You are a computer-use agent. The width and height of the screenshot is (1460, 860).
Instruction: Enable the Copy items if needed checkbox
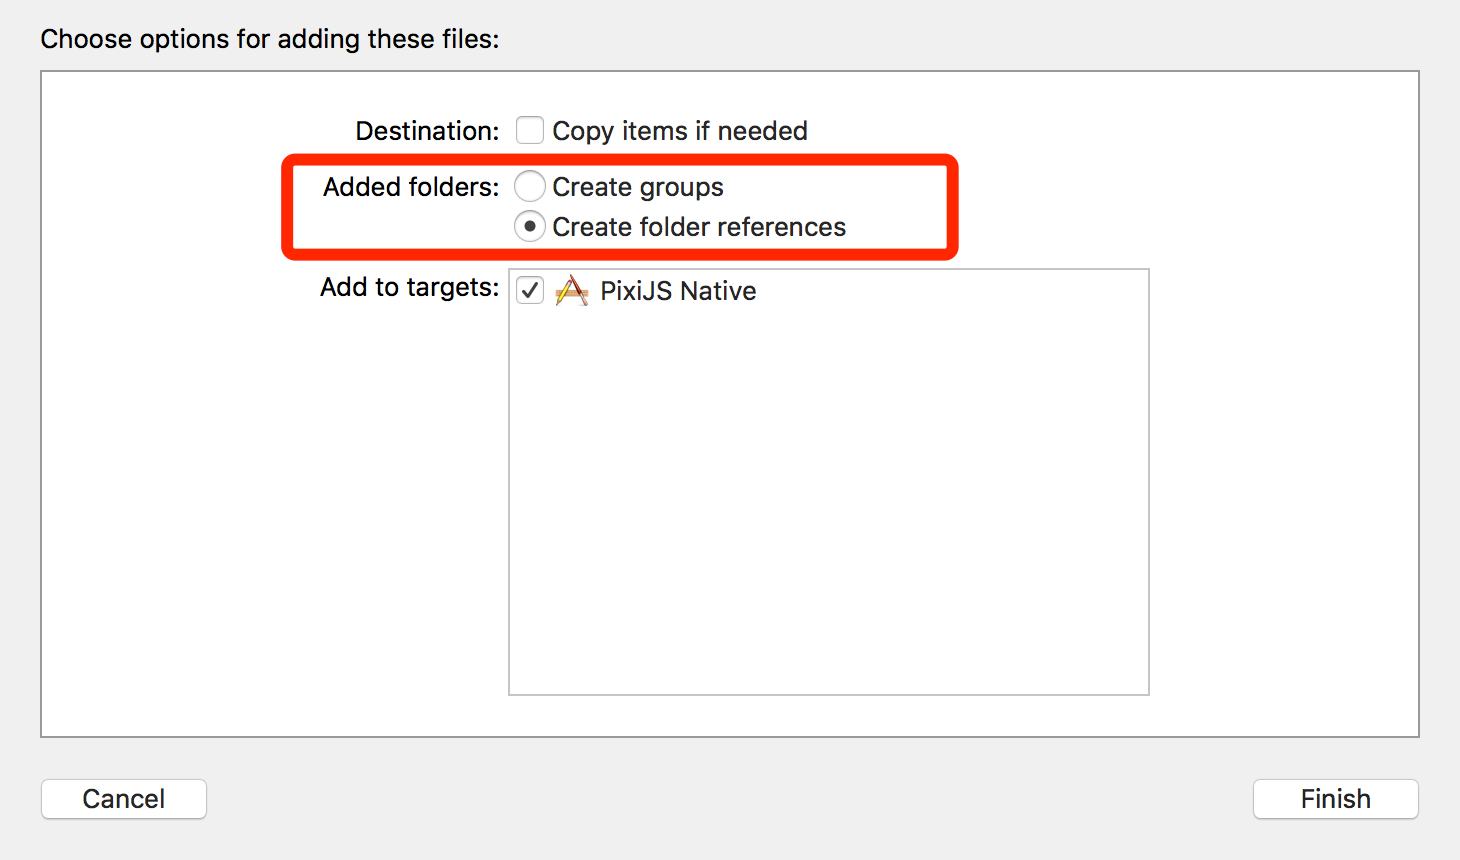[530, 131]
